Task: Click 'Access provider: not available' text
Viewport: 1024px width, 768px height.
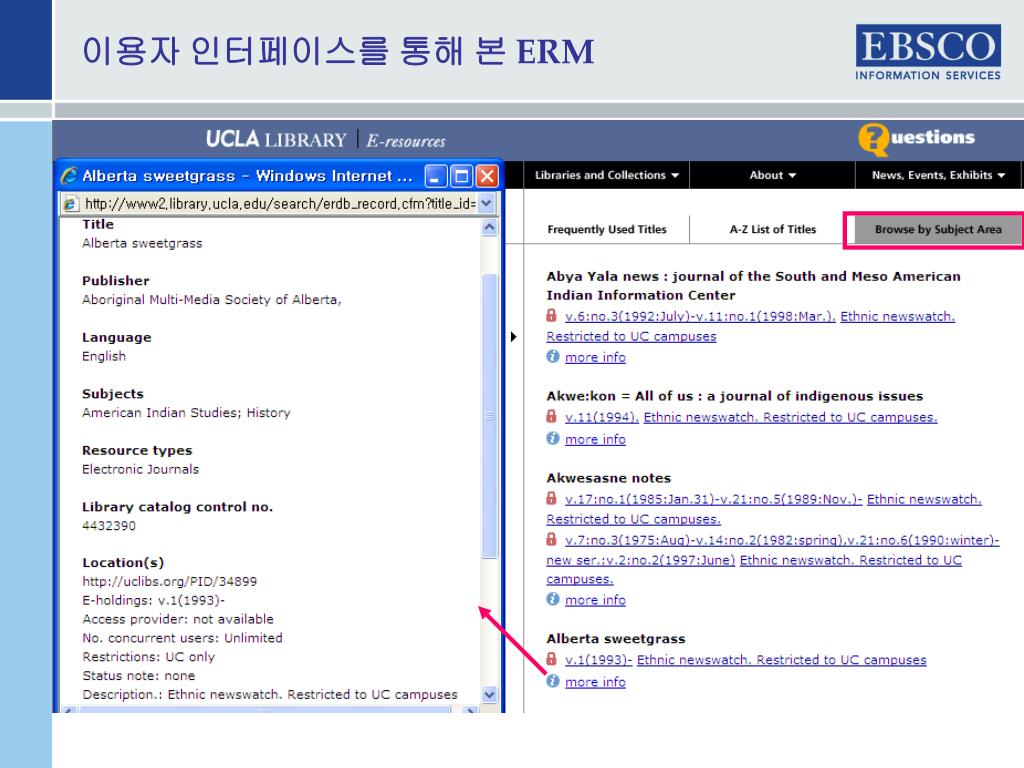Action: click(x=178, y=619)
